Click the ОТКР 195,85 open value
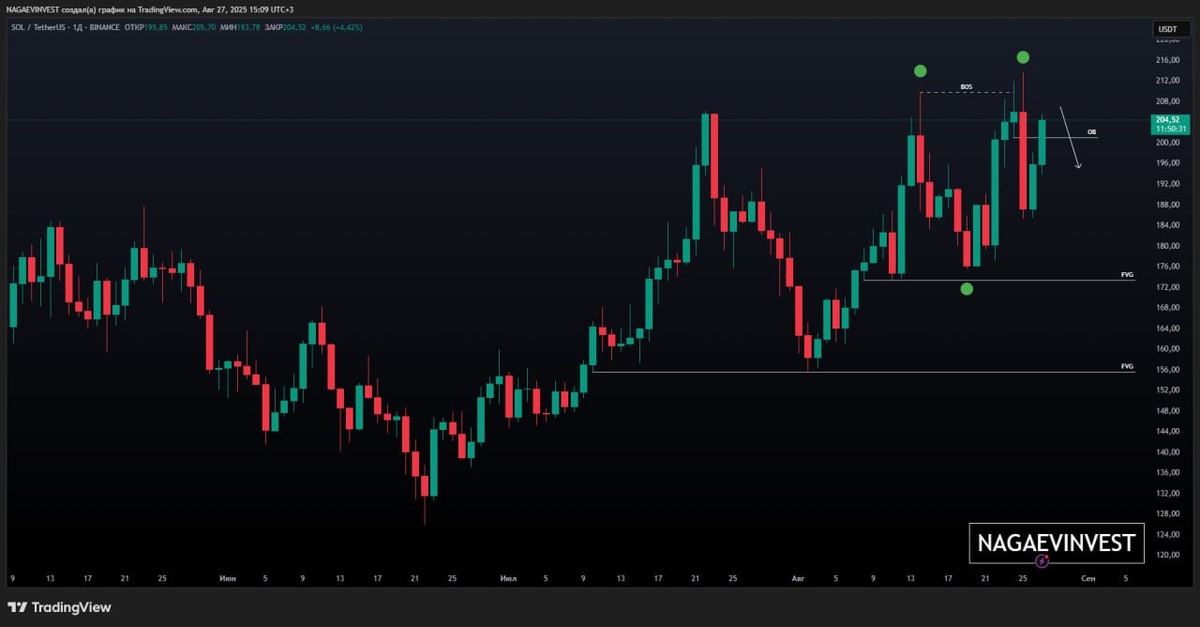The image size is (1200, 627). coord(146,27)
